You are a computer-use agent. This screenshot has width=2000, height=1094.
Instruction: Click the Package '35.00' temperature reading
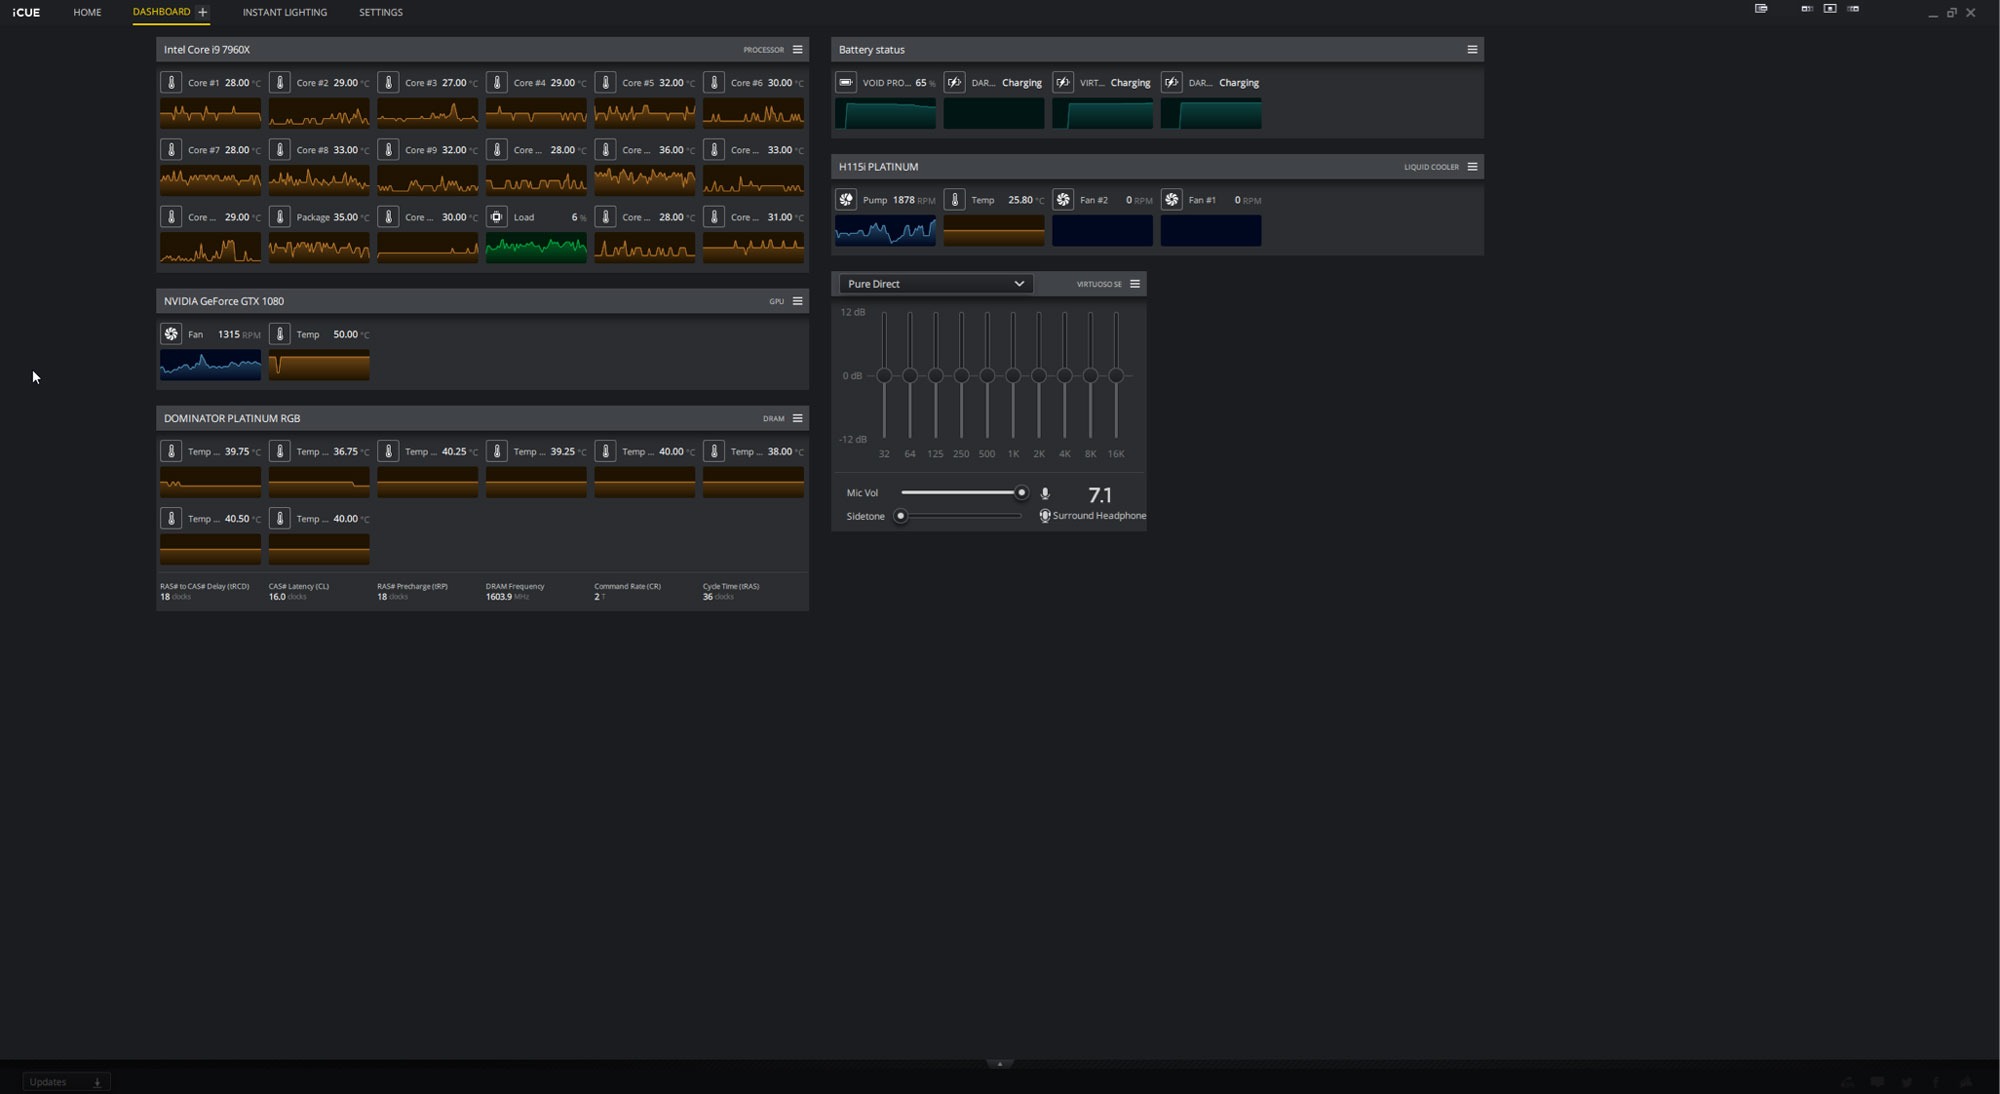coord(345,217)
